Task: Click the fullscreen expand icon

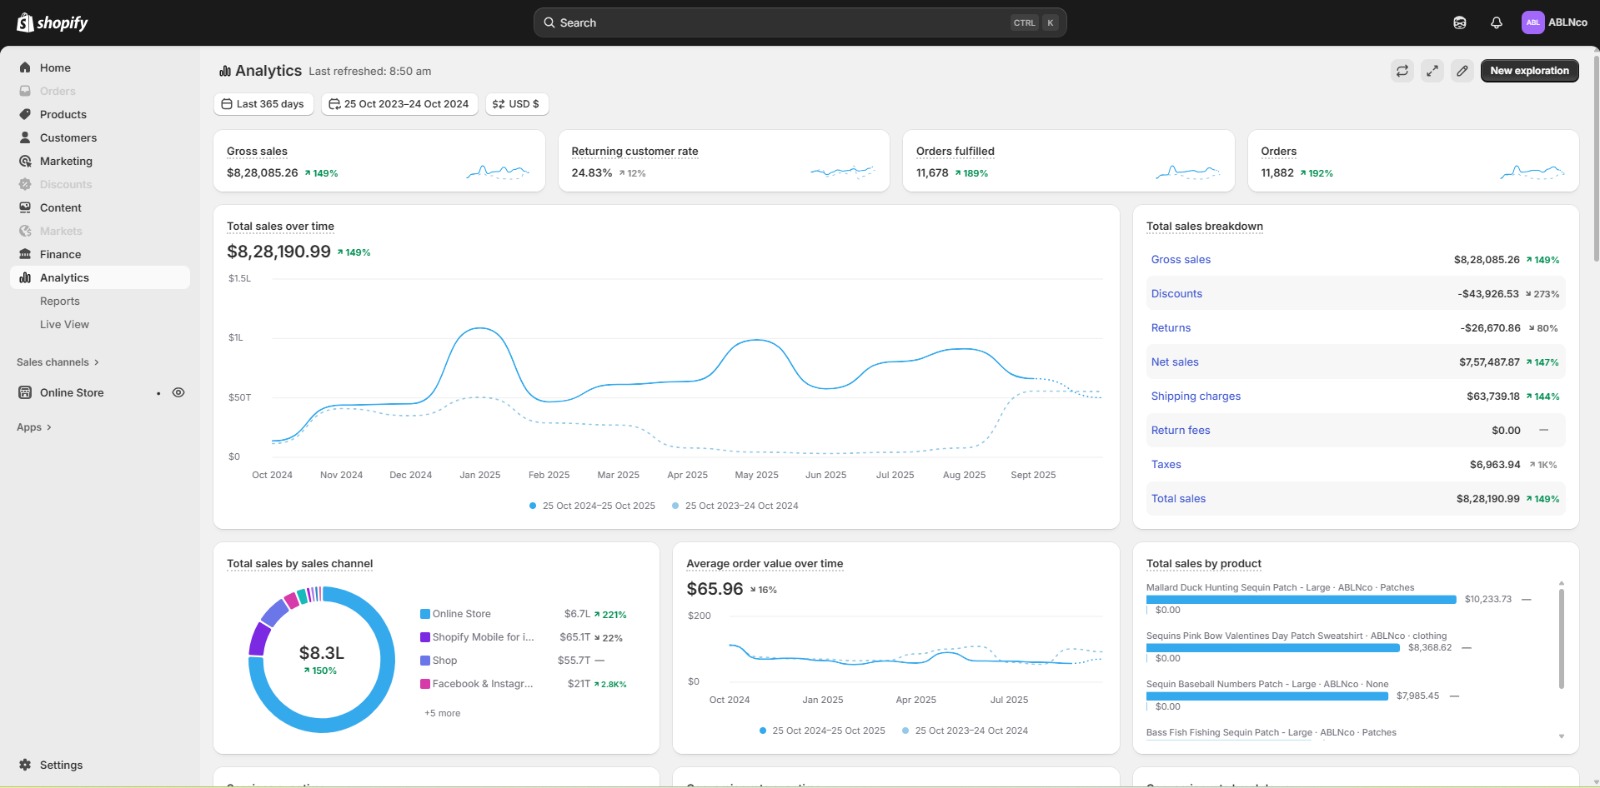Action: coord(1432,71)
